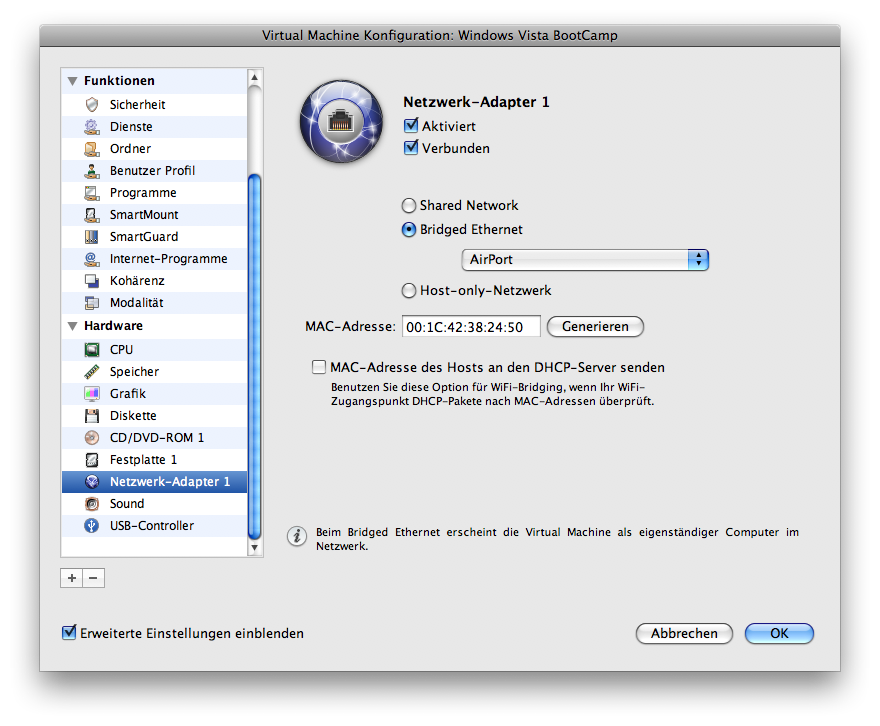This screenshot has height=726, width=880.
Task: Click the Sicherheit shield icon
Action: pos(91,104)
